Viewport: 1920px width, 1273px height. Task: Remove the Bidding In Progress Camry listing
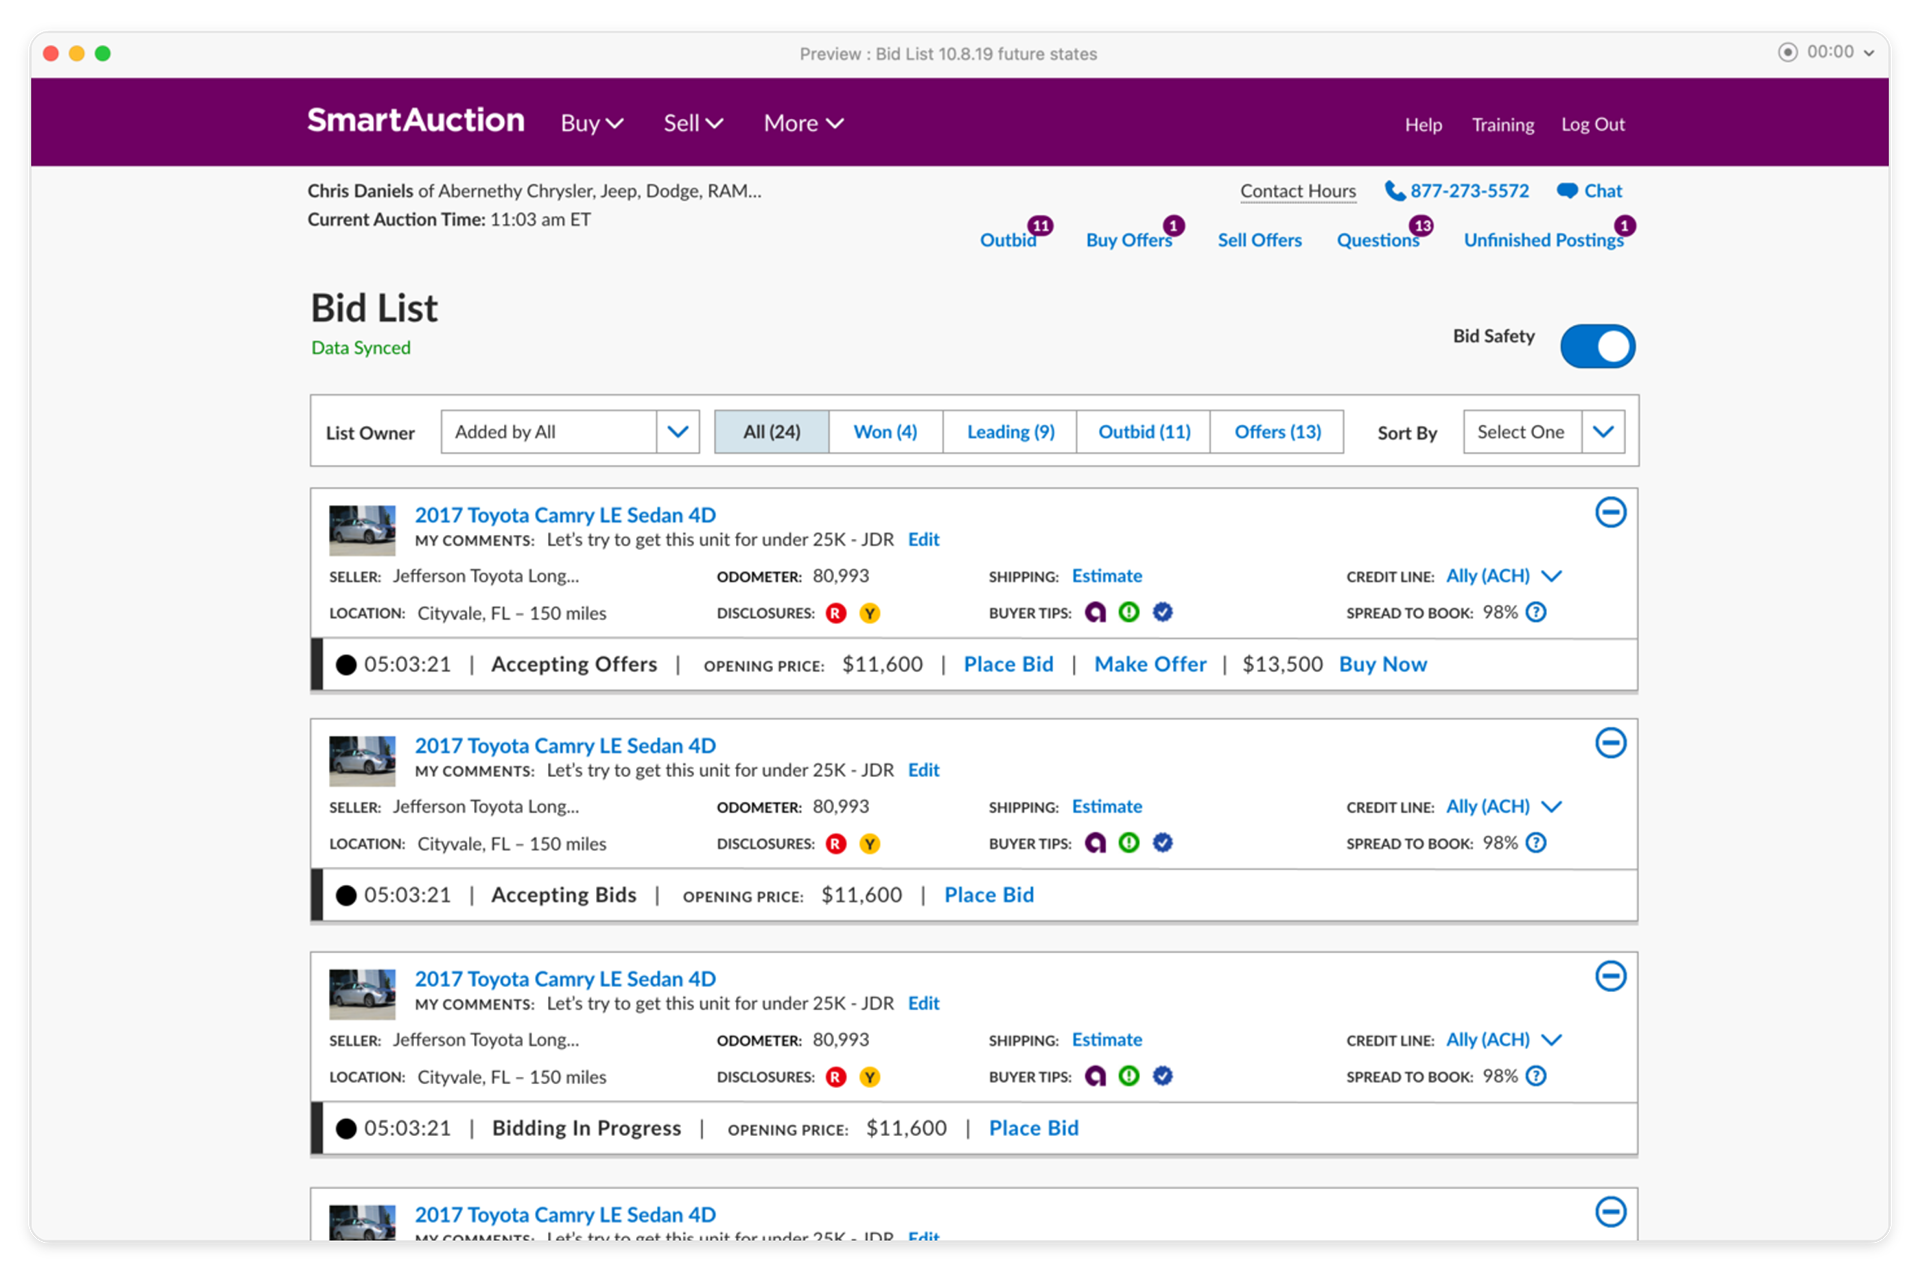pyautogui.click(x=1610, y=976)
